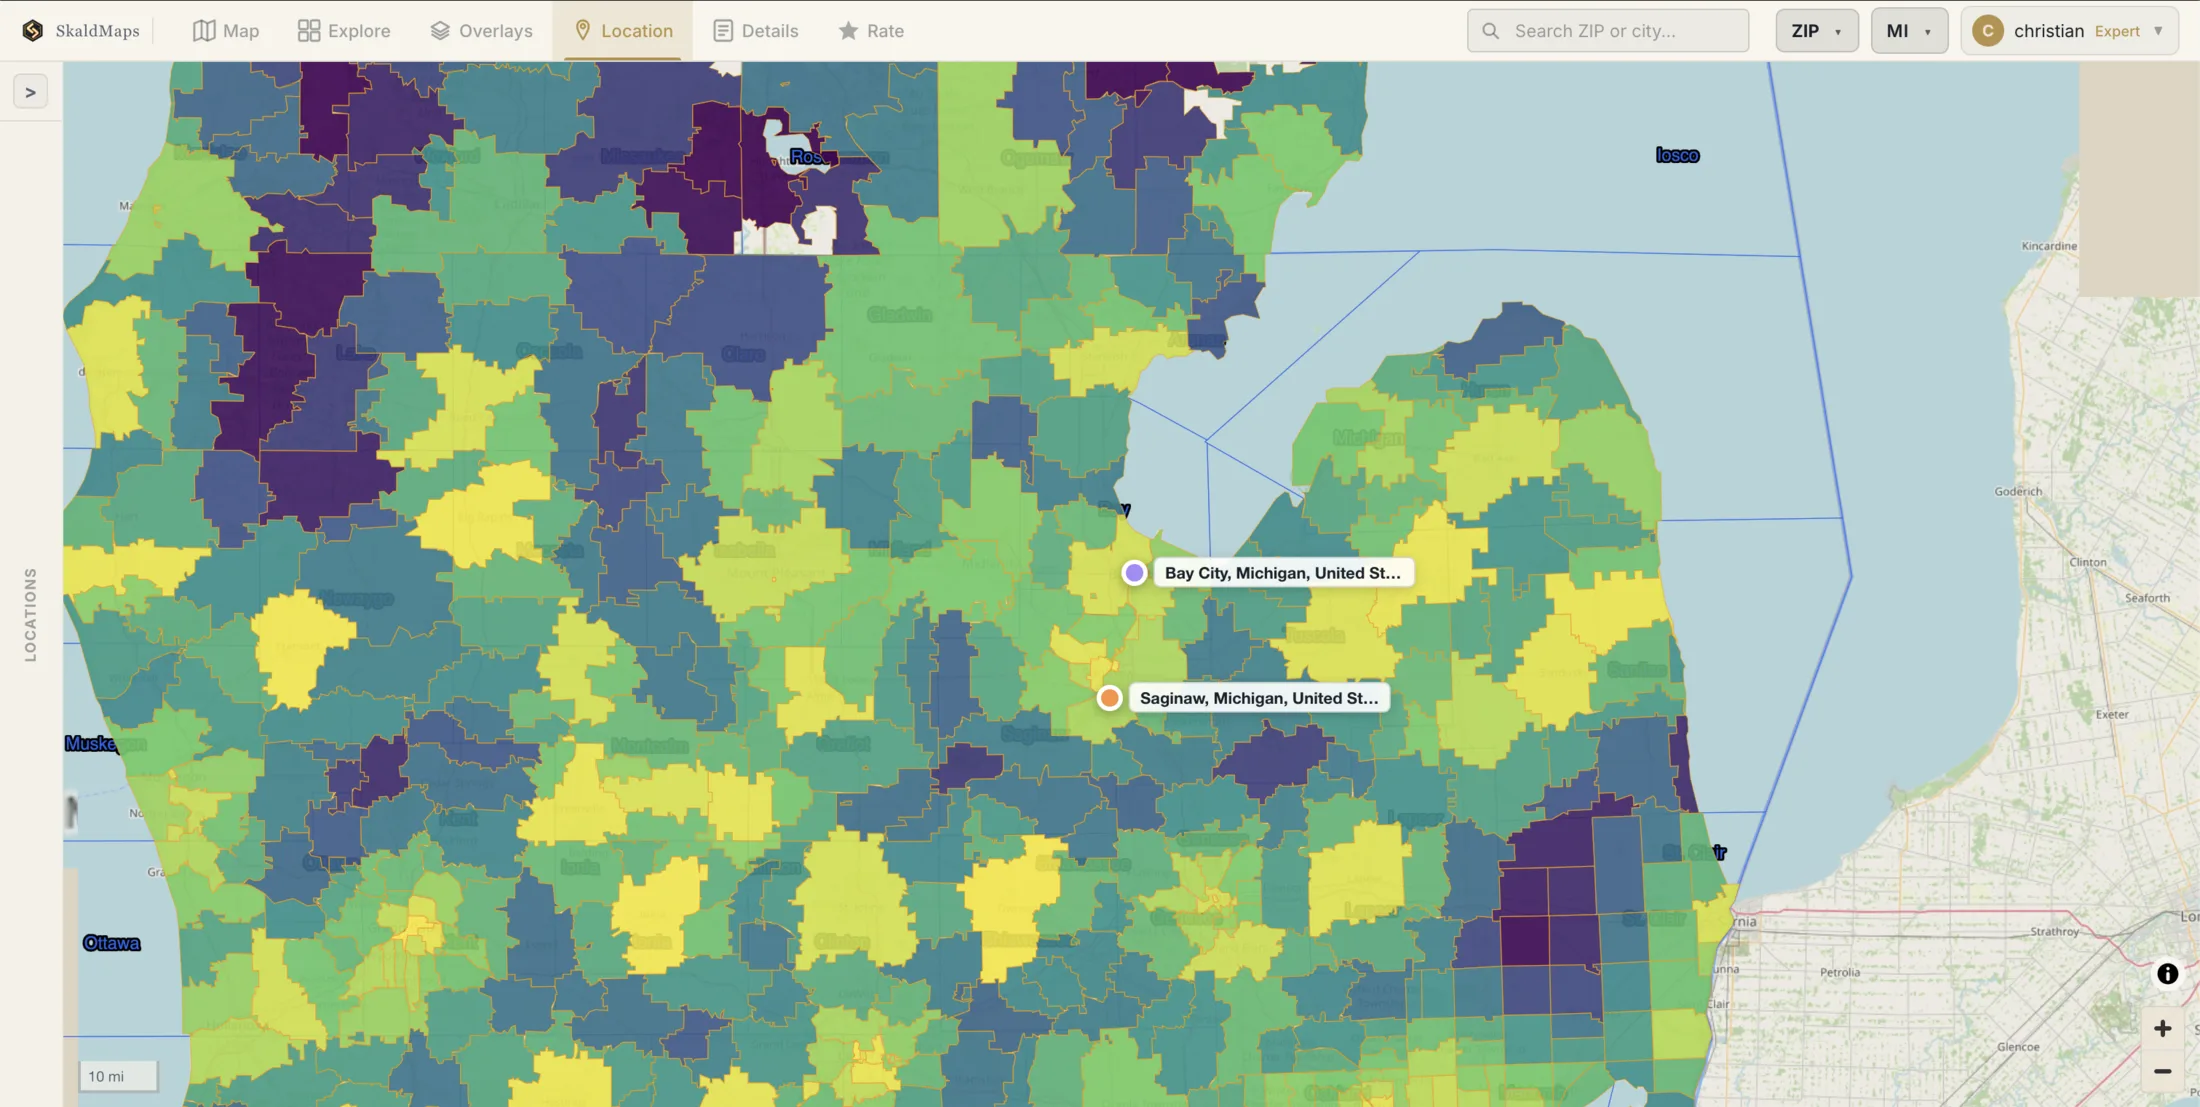Image resolution: width=2200 pixels, height=1107 pixels.
Task: Click the Petrolia town label
Action: pos(1840,972)
